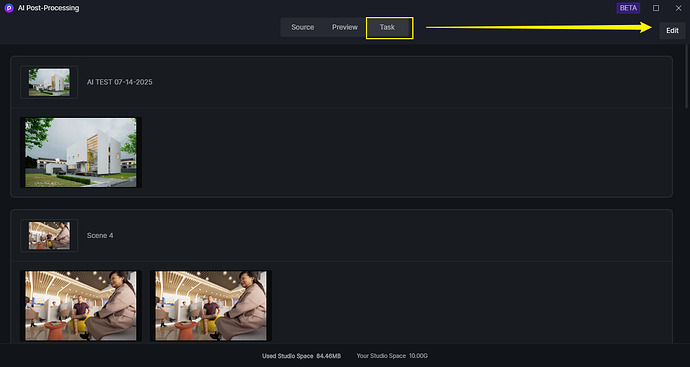
Task: Select the Task tab
Action: click(387, 27)
